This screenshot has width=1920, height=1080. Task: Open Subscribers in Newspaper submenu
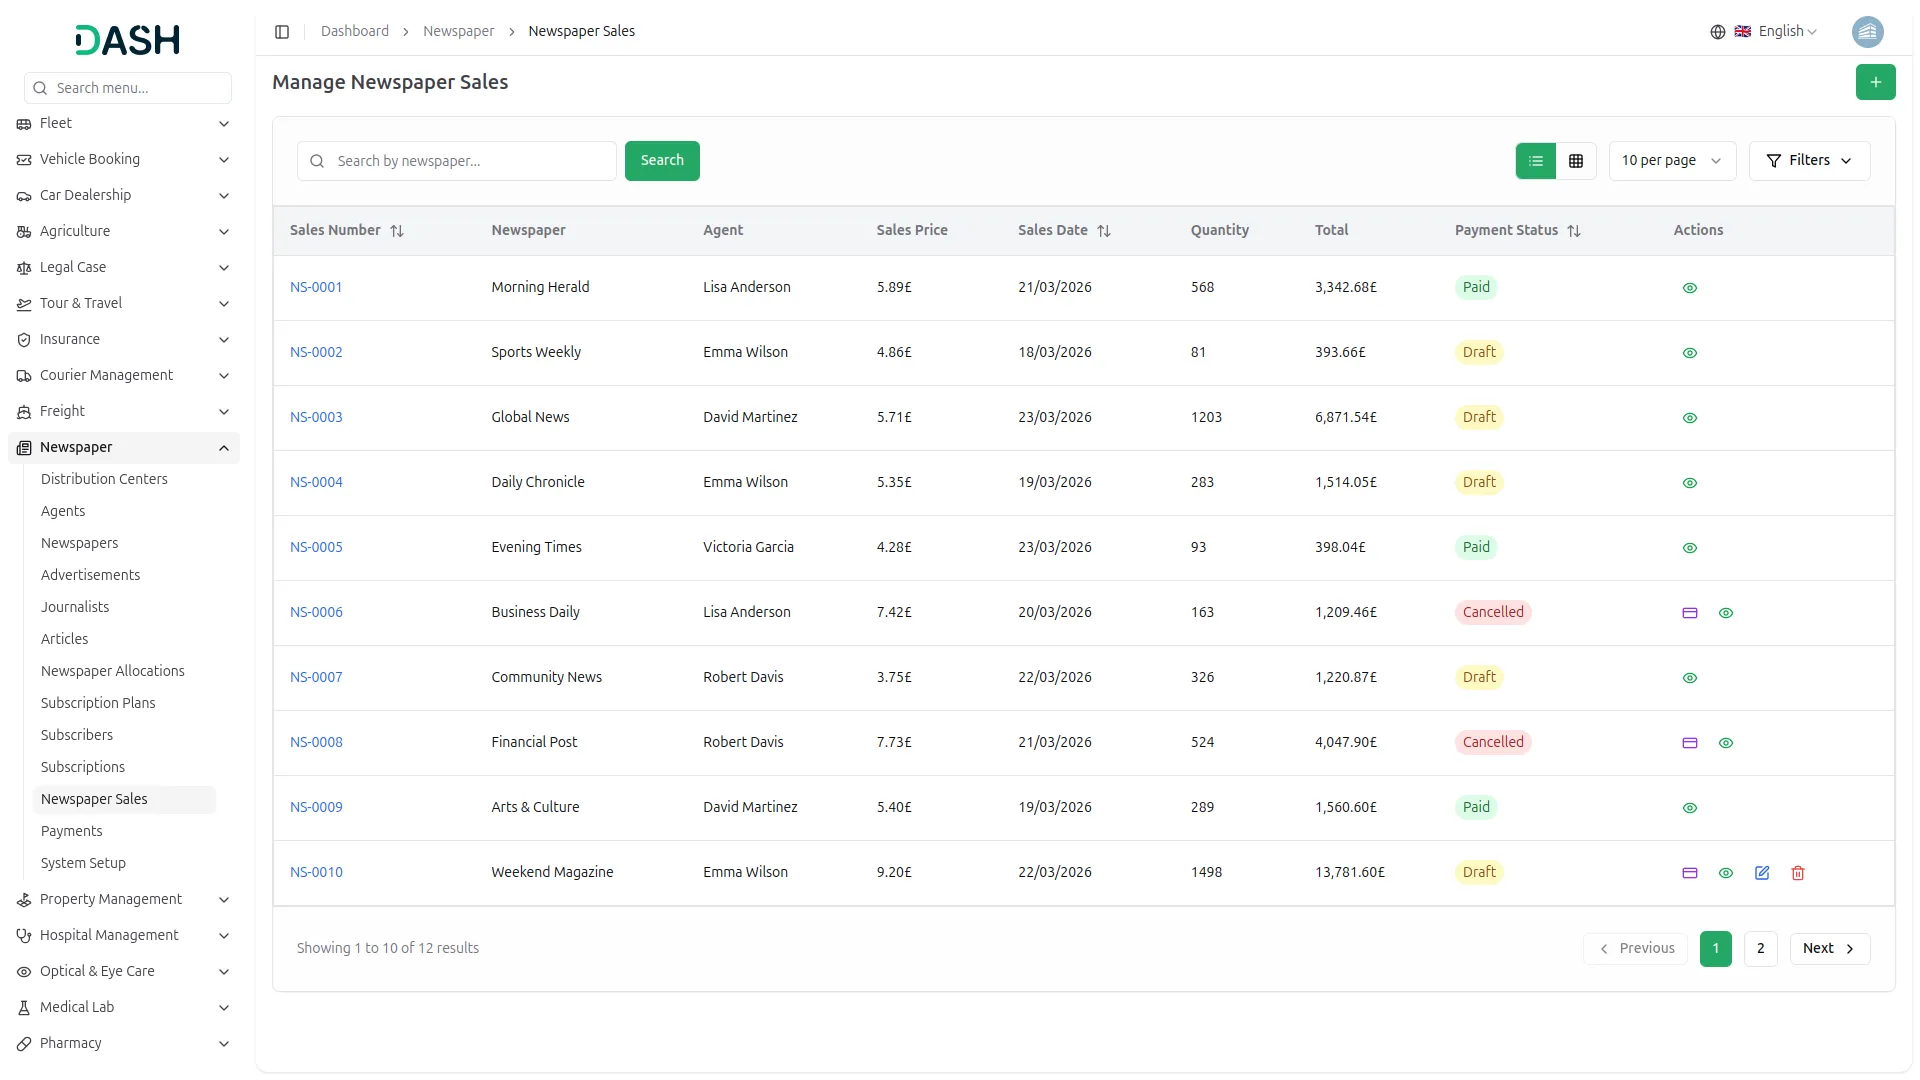tap(77, 735)
